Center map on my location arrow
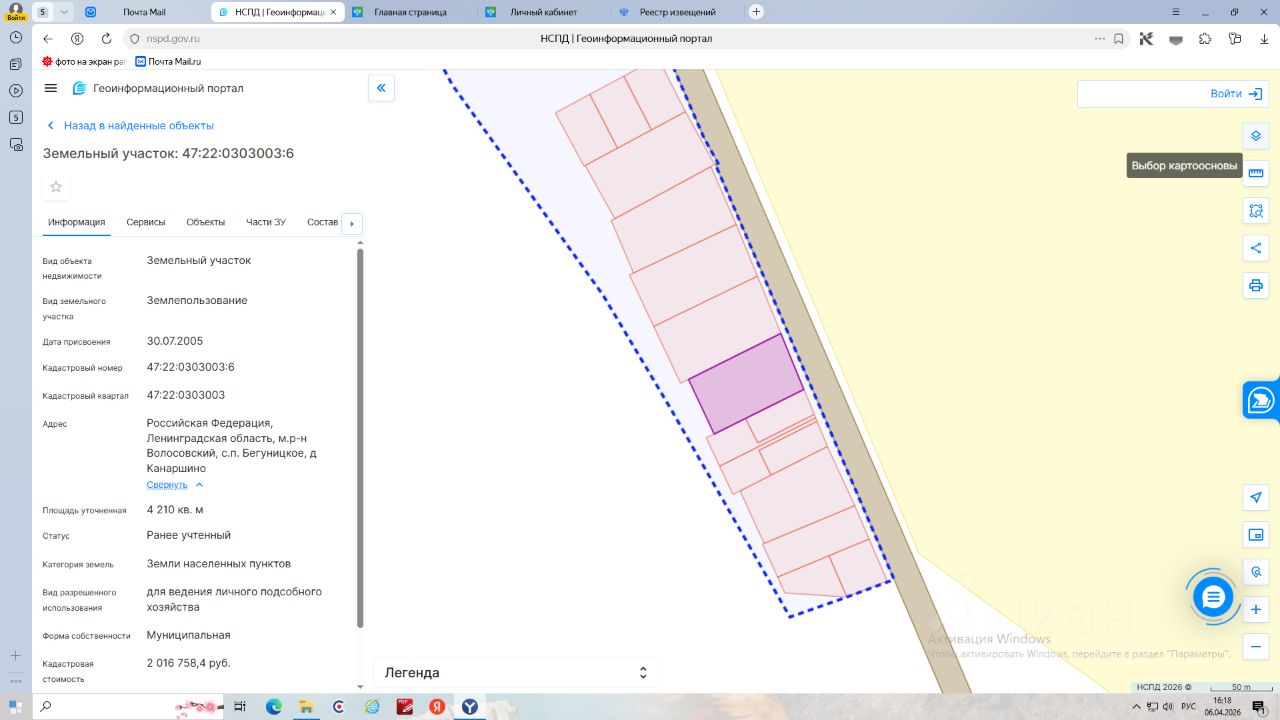 1256,497
